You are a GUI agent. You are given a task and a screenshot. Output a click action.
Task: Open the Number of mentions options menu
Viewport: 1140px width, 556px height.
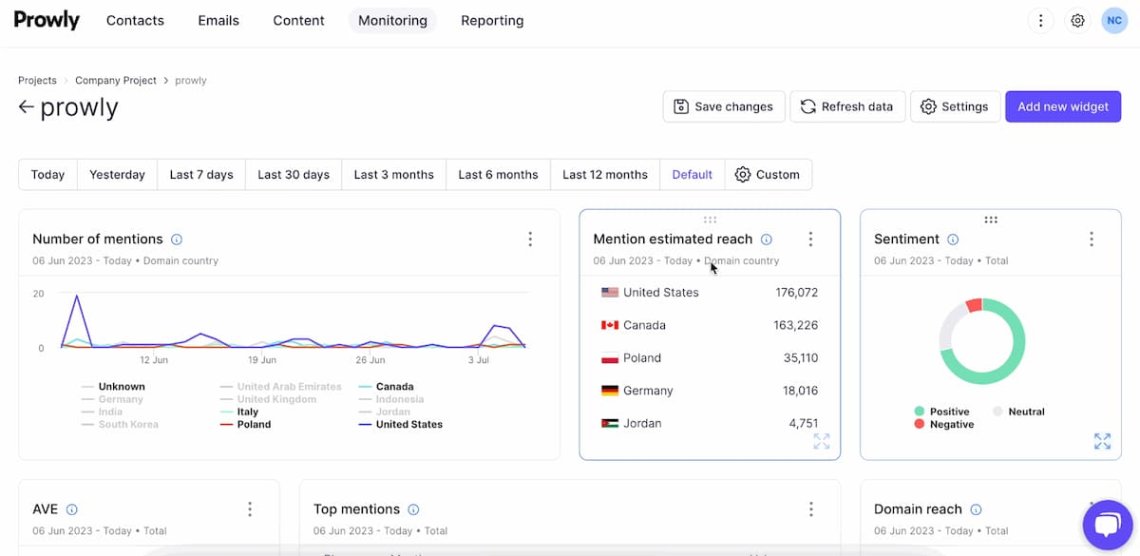pyautogui.click(x=530, y=239)
